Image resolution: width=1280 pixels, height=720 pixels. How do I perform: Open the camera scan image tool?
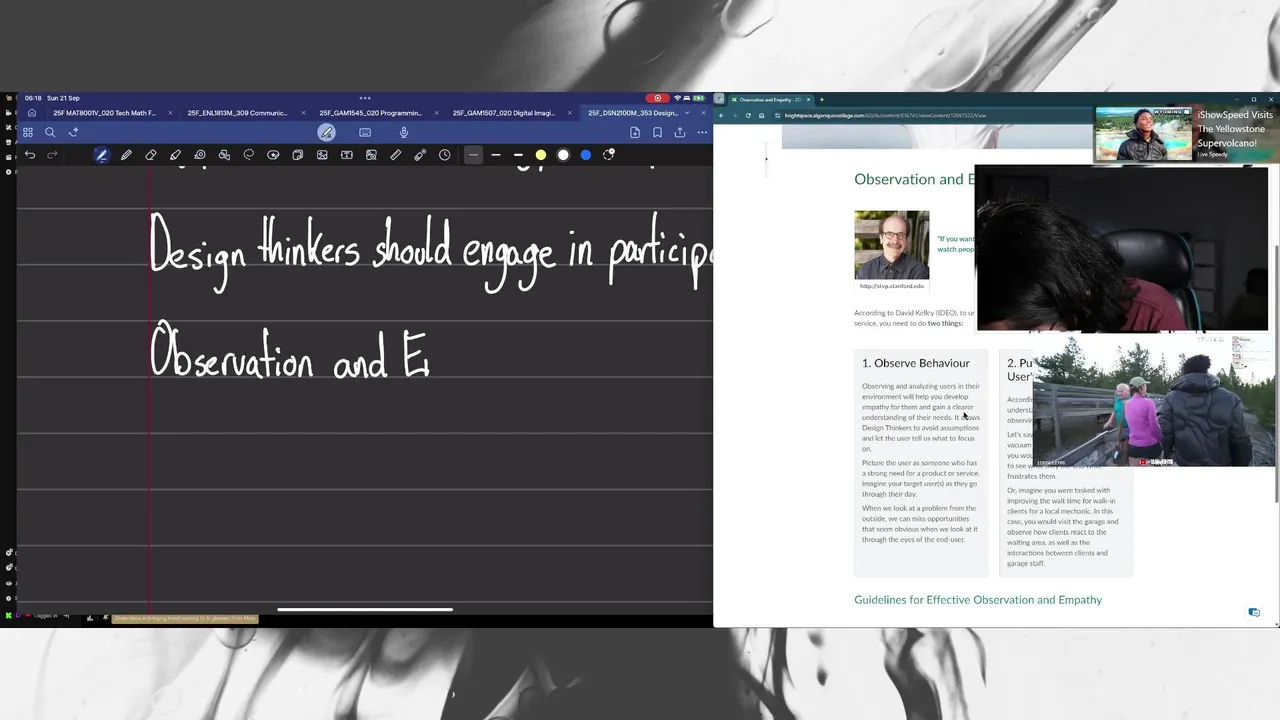[x=371, y=155]
